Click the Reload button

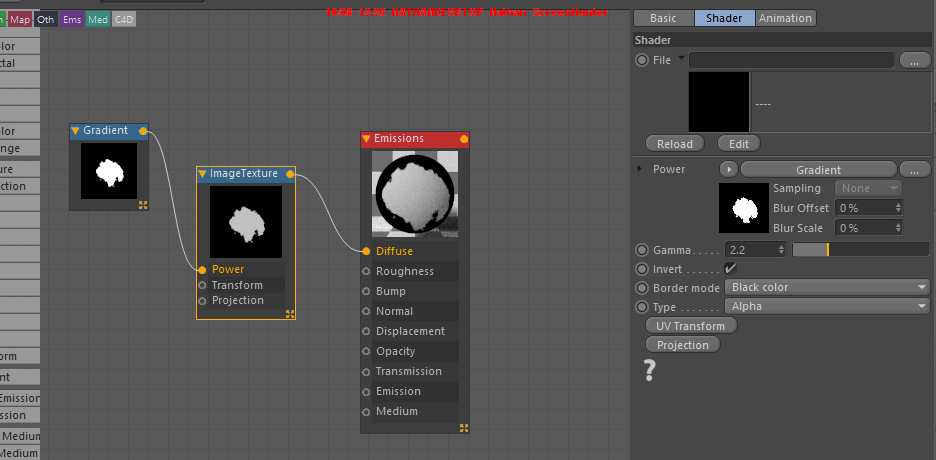coord(675,144)
